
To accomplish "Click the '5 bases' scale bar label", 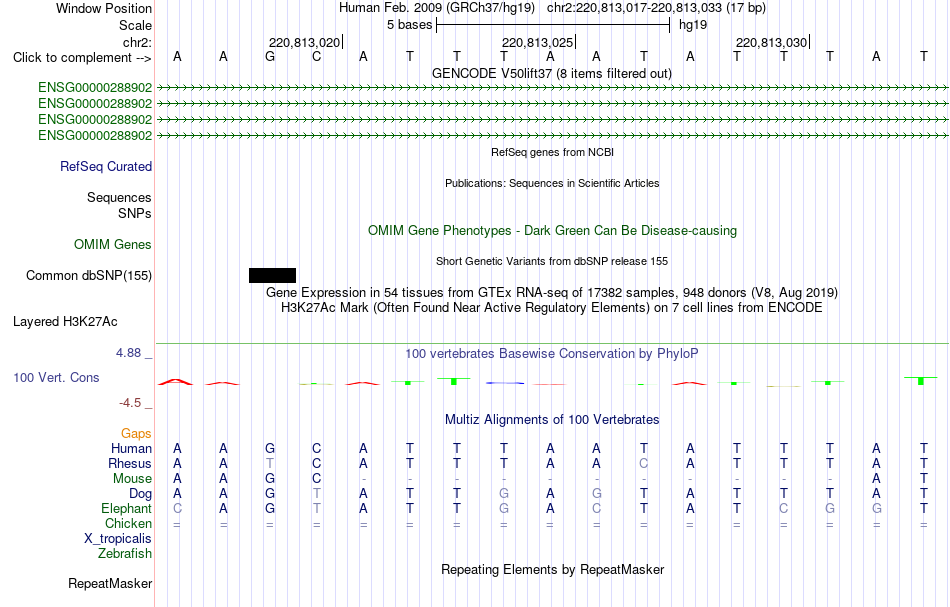I will tap(410, 25).
